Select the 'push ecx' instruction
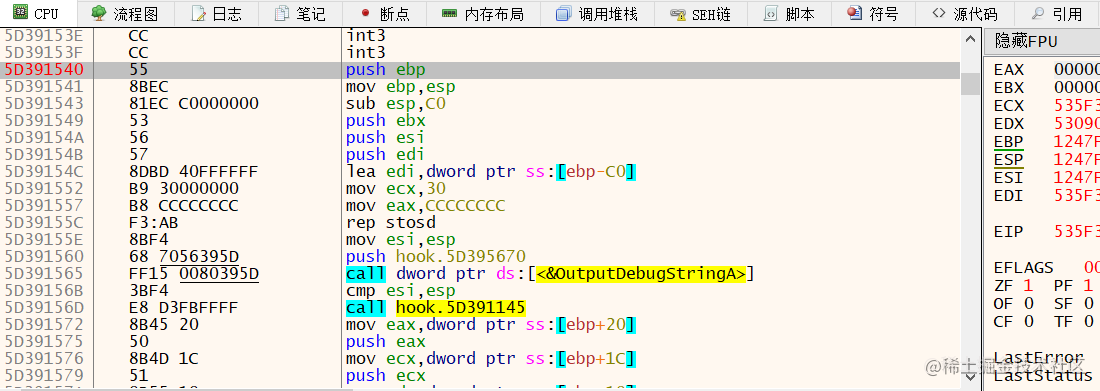Screen dimensions: 1100x391 (x=386, y=376)
